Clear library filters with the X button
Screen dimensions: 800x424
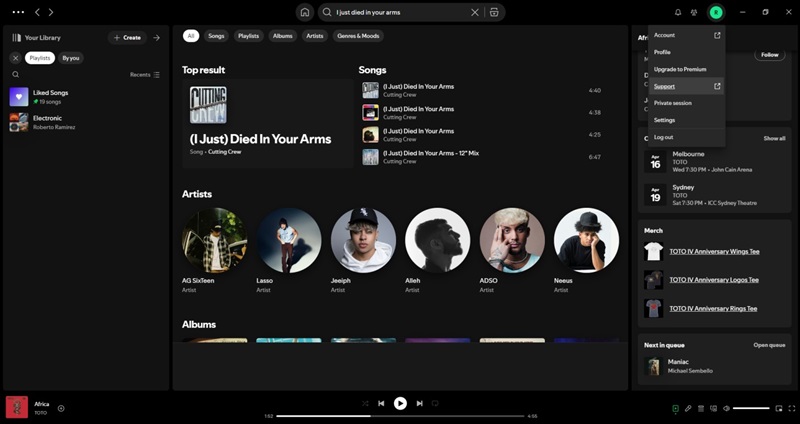pyautogui.click(x=15, y=58)
